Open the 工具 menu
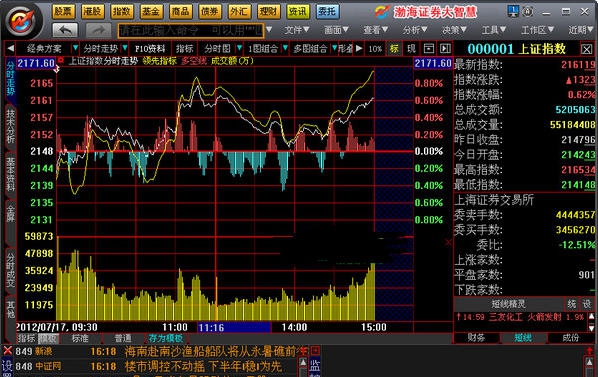 click(494, 30)
